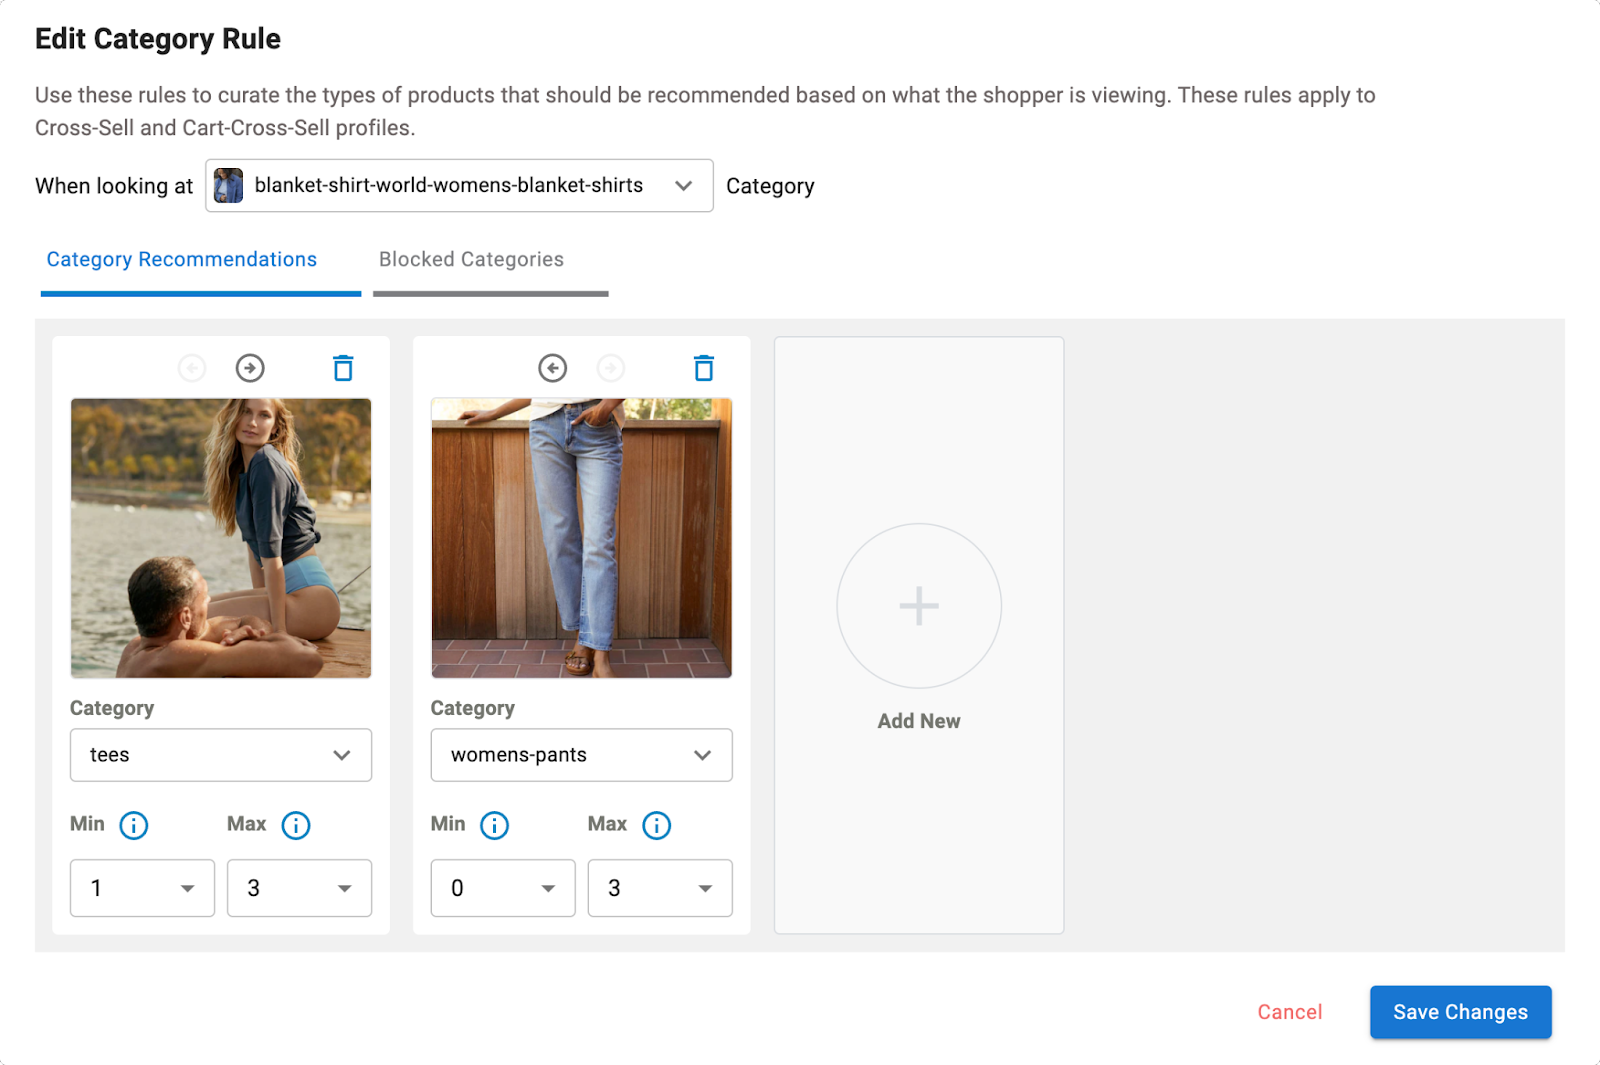Delete the tees category card

pos(343,368)
